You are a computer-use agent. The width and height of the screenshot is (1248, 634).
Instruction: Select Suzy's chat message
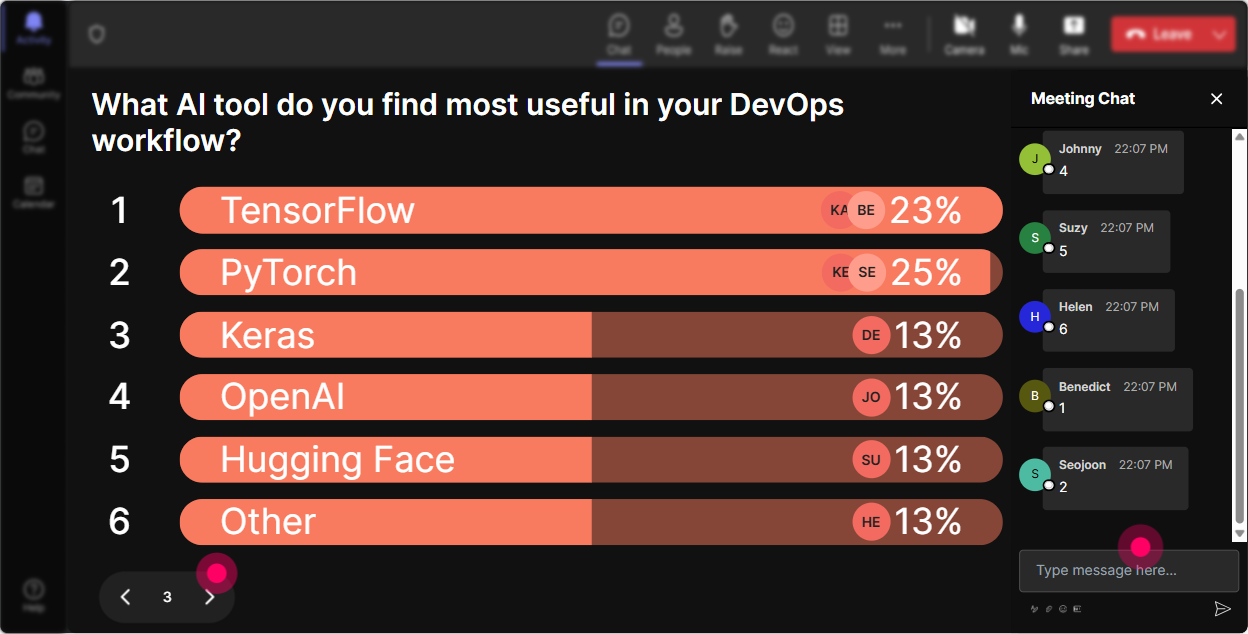[x=1106, y=241]
